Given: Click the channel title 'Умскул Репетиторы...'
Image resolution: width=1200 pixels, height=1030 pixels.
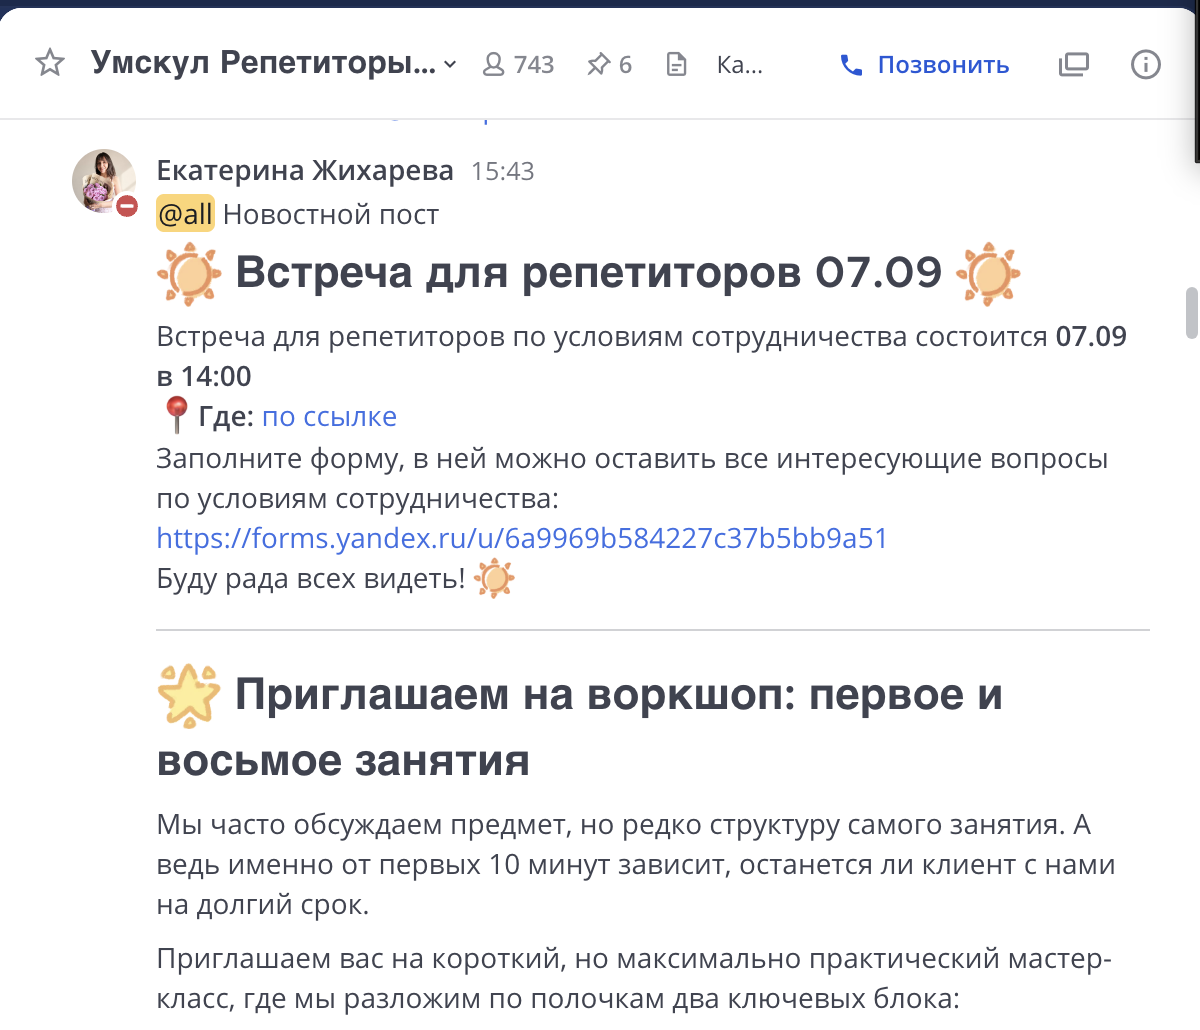Looking at the screenshot, I should point(263,63).
